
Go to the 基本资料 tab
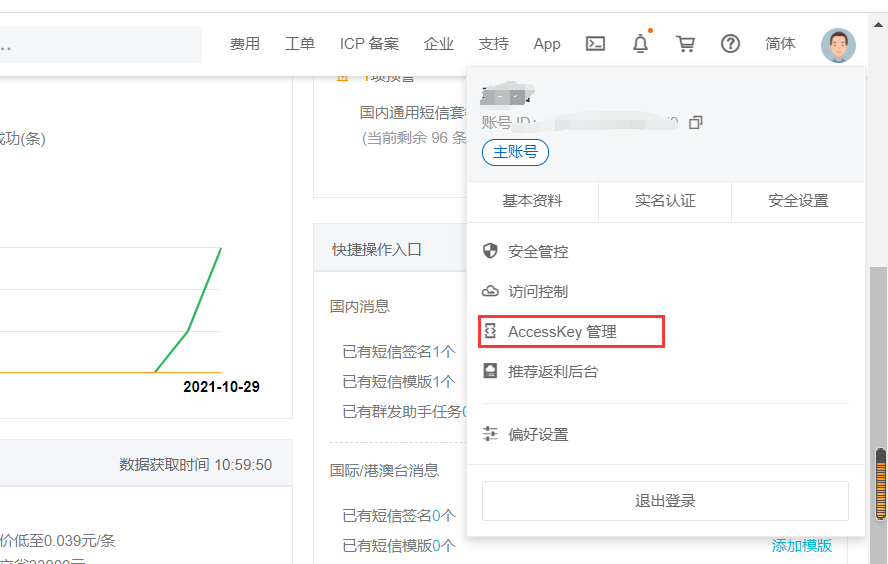tap(532, 201)
